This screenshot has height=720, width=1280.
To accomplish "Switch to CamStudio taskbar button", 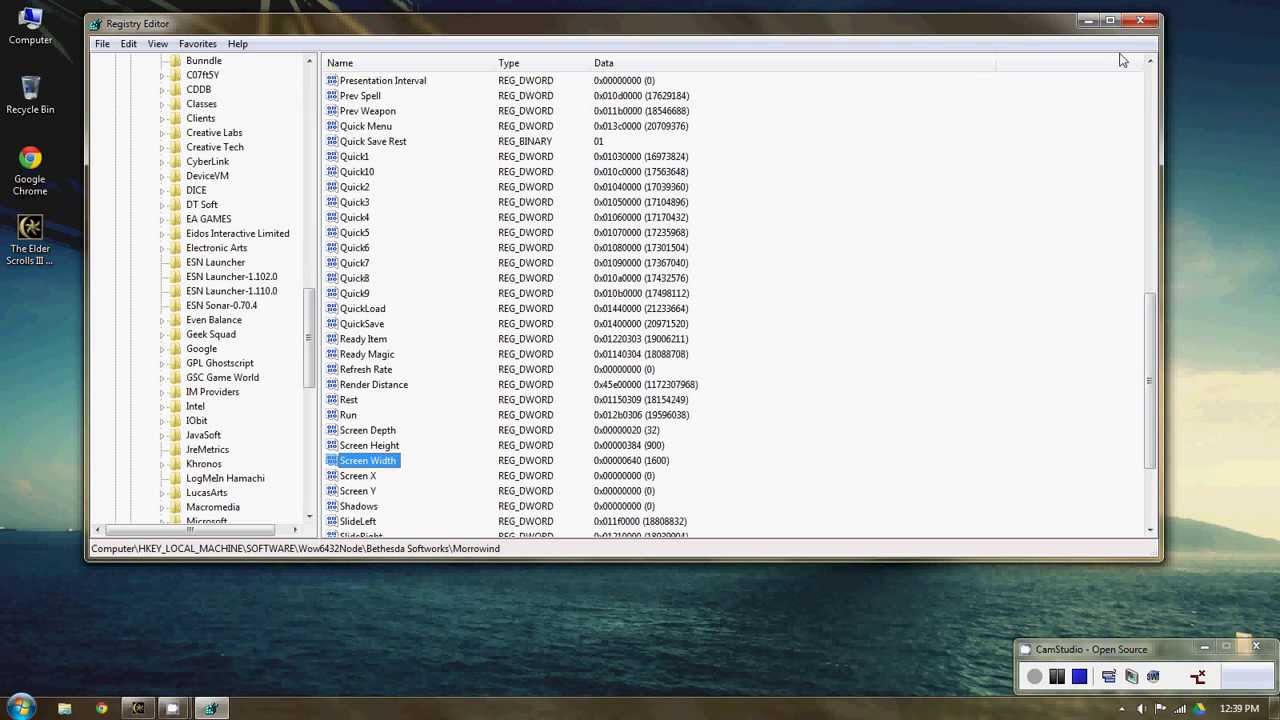I will 173,709.
